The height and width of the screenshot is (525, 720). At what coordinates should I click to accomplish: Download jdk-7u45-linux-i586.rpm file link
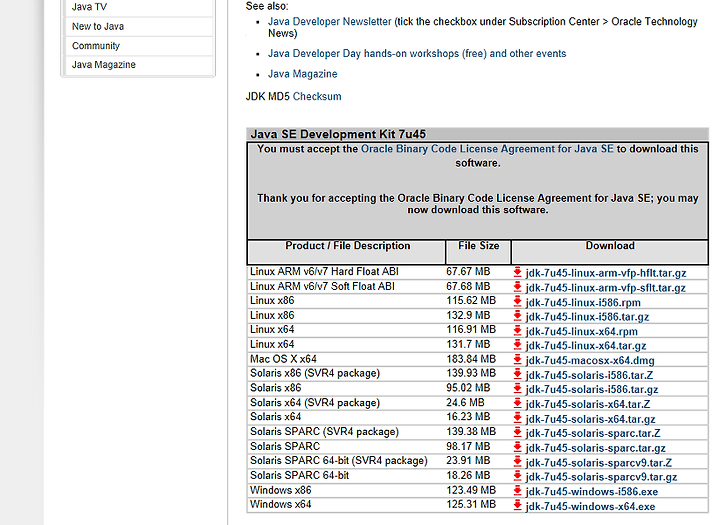583,303
